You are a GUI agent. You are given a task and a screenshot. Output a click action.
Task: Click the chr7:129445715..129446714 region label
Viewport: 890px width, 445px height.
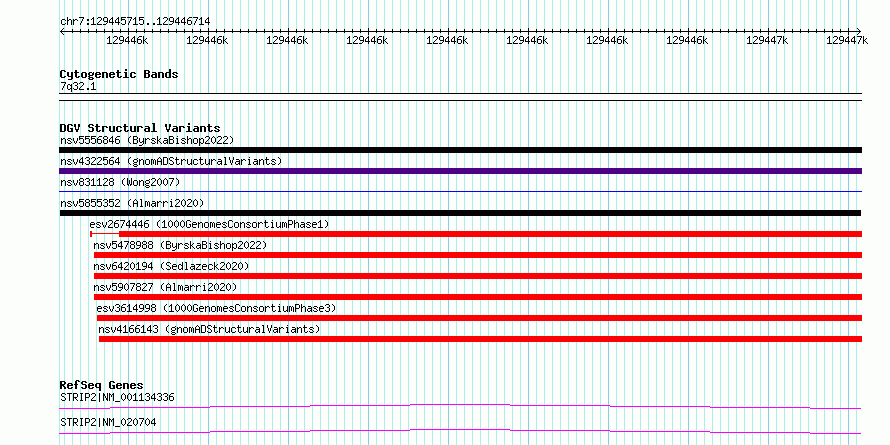[x=135, y=22]
